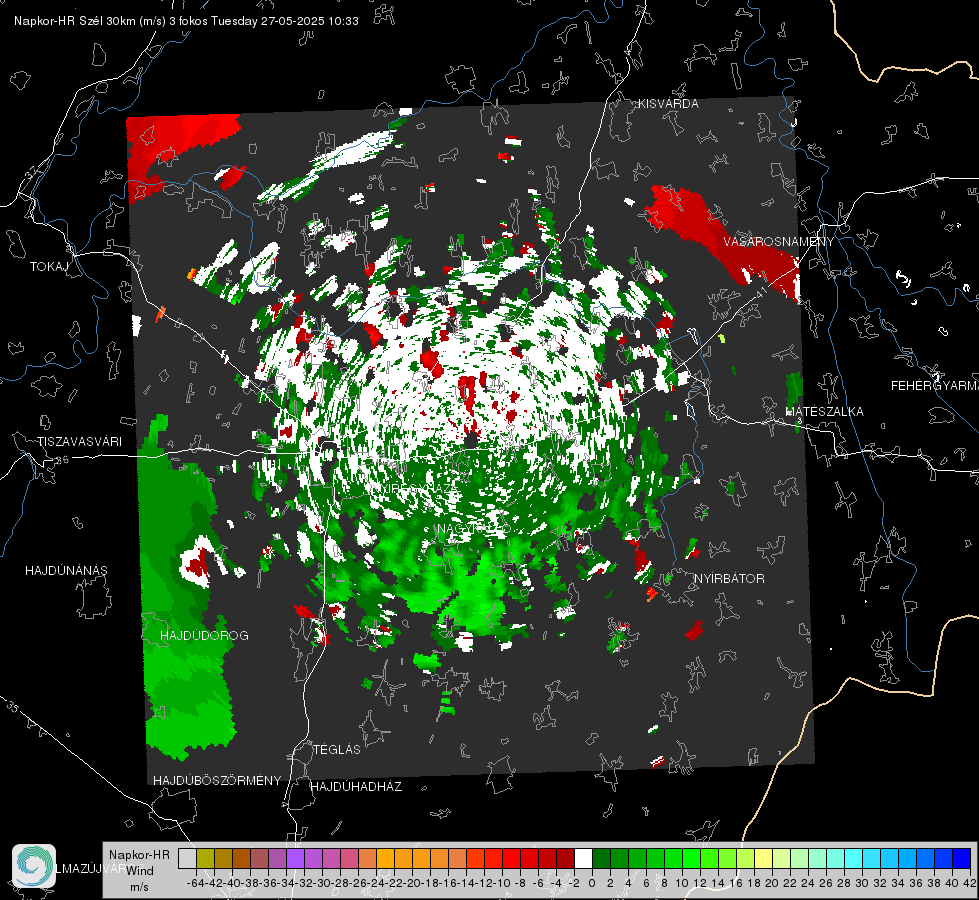Image resolution: width=979 pixels, height=900 pixels.
Task: Click the HAJDÚNÁNÁS town label
Action: coord(66,570)
